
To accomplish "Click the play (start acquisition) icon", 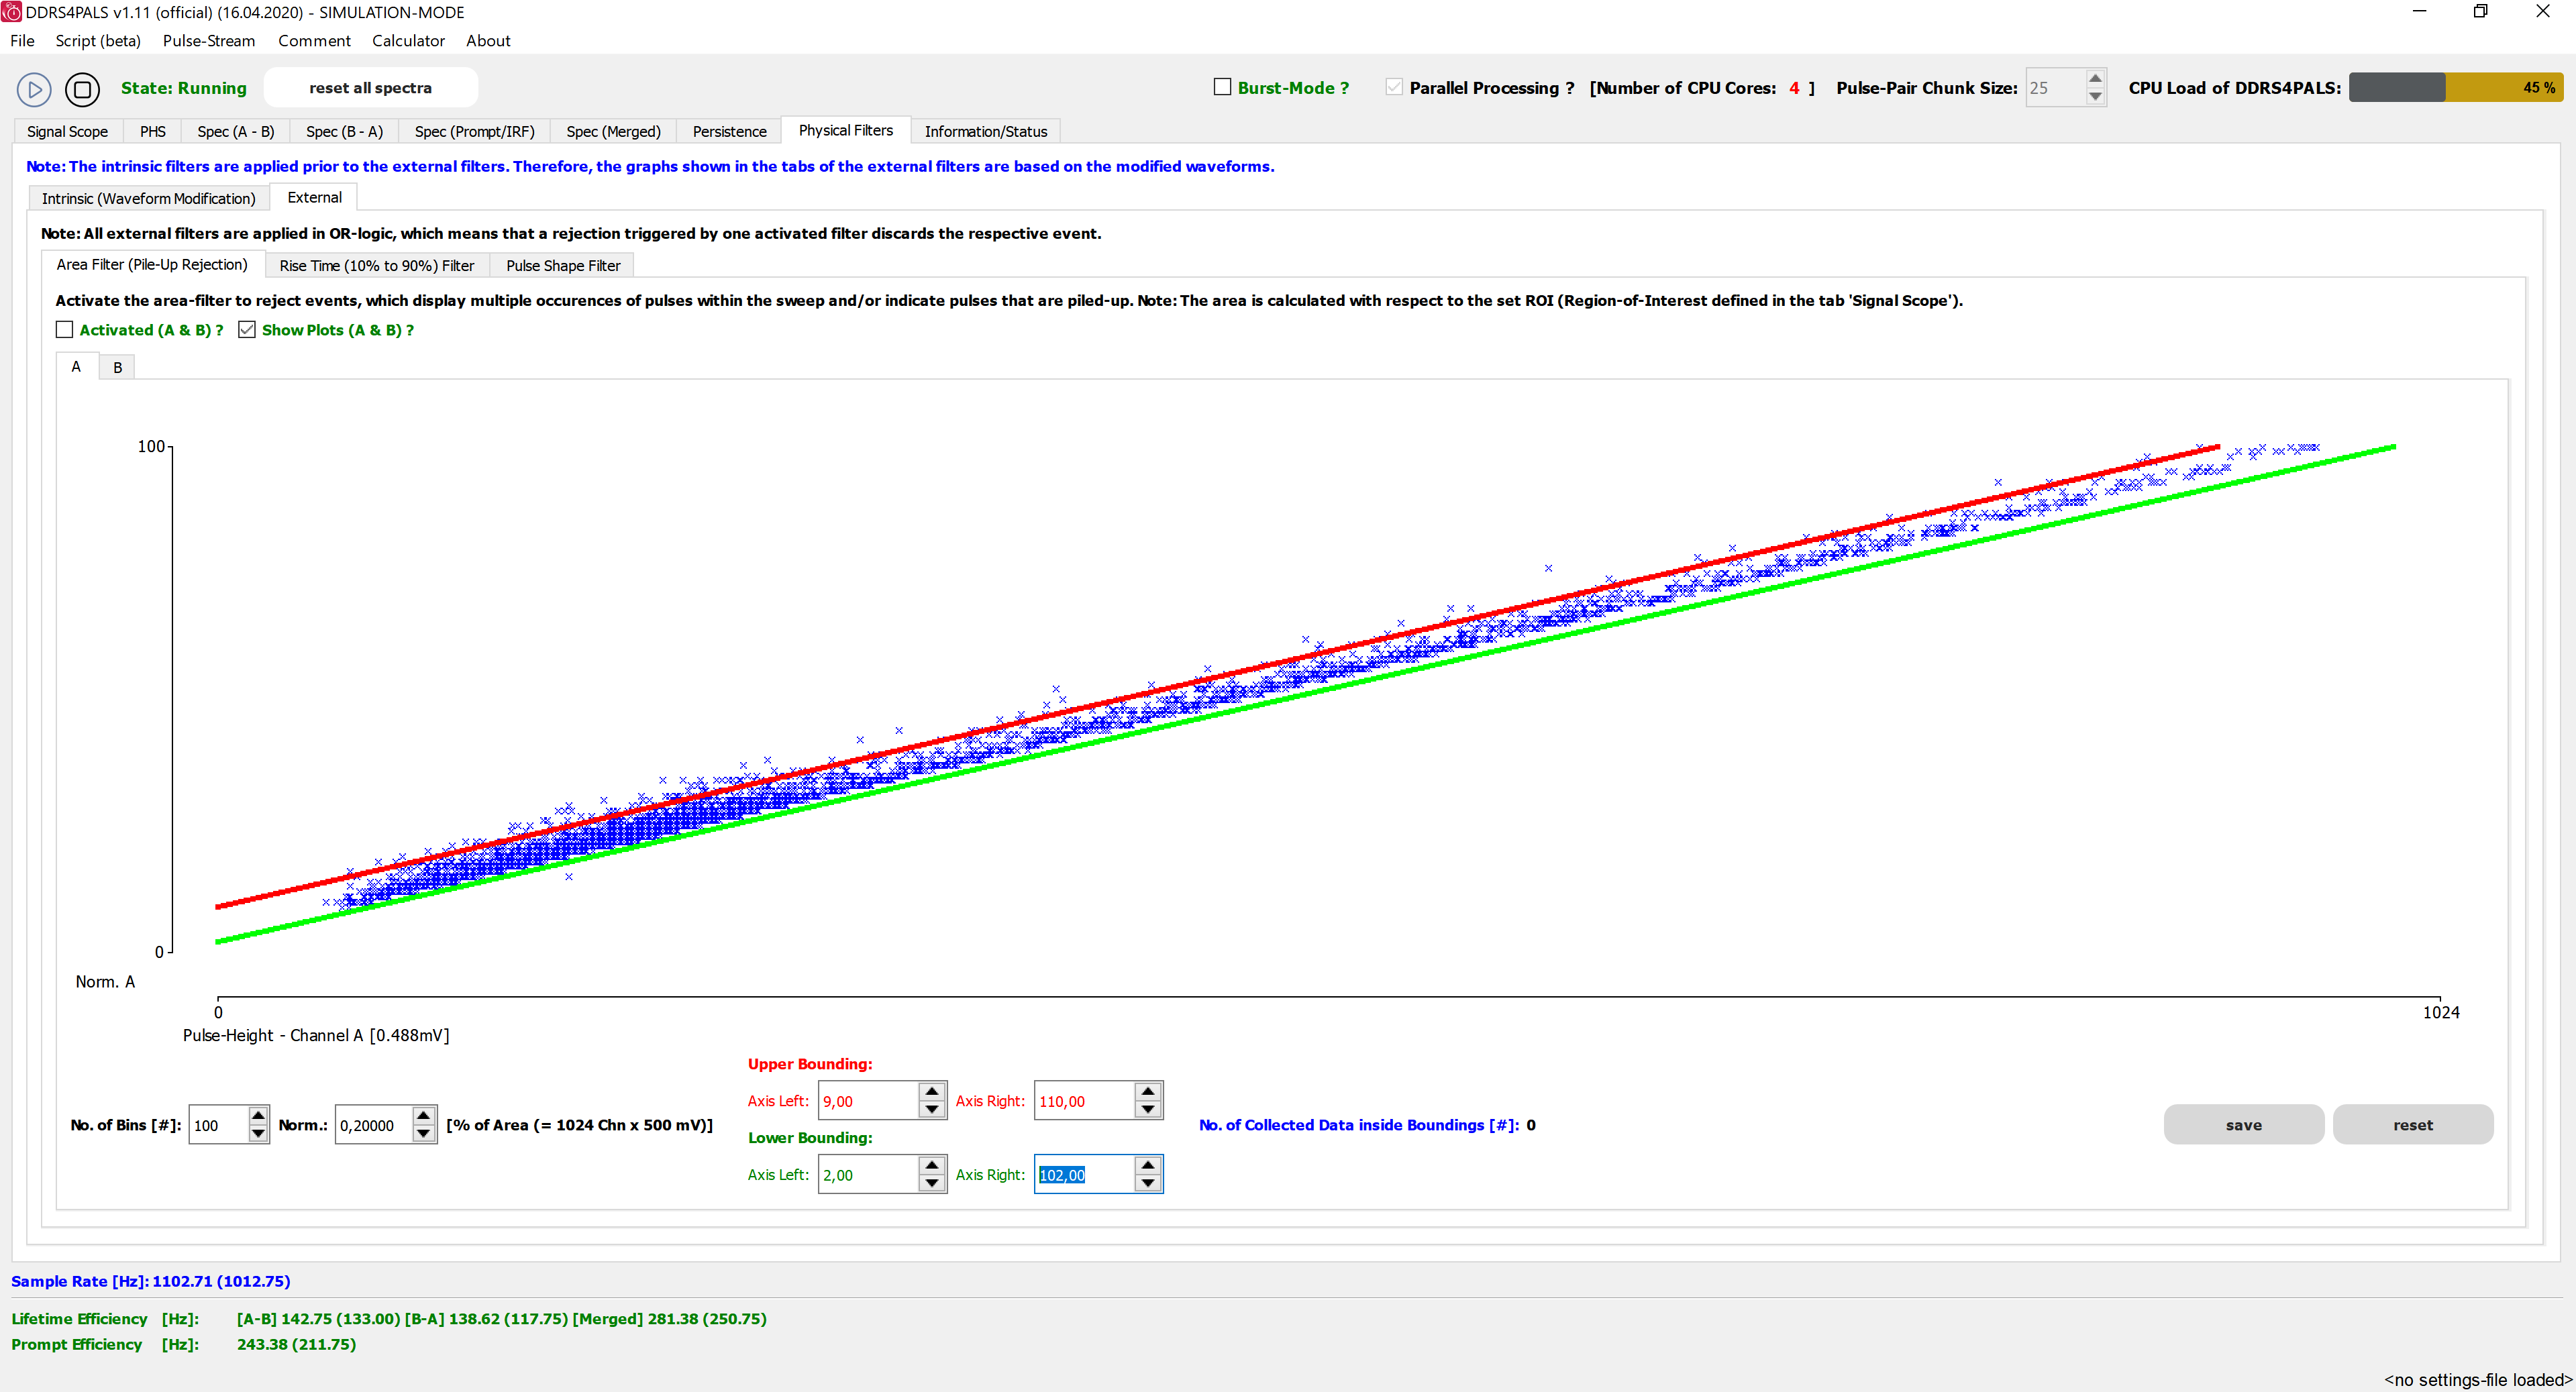I will [x=34, y=89].
